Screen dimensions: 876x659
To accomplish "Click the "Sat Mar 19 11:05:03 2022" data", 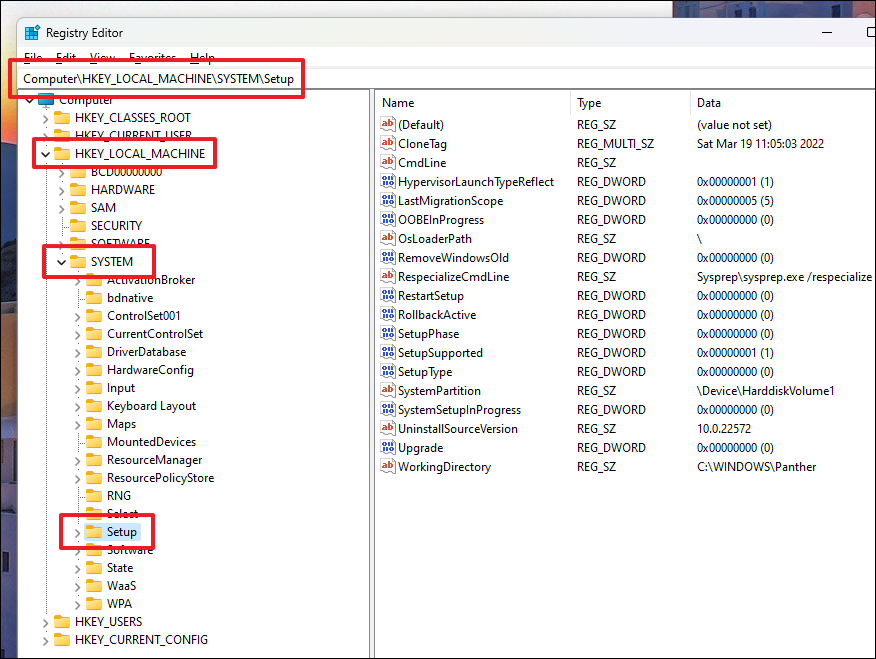I will (x=760, y=144).
